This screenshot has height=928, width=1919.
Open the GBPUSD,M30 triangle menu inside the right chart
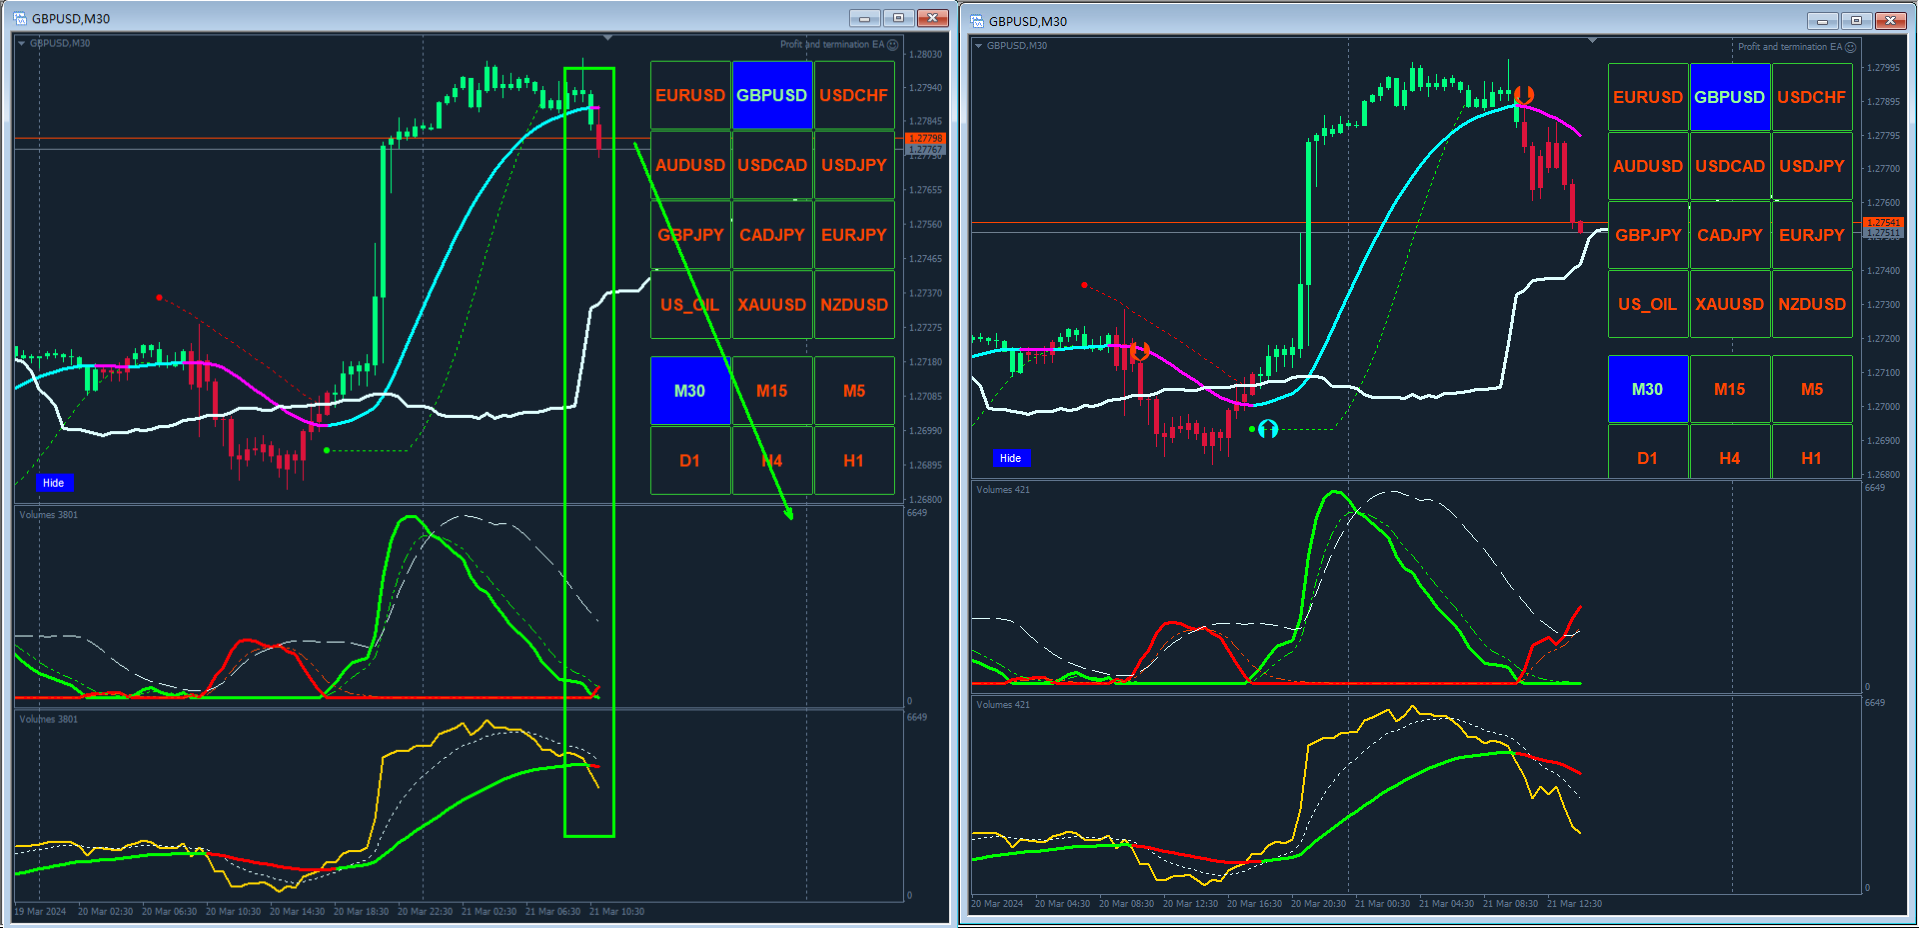tap(979, 46)
